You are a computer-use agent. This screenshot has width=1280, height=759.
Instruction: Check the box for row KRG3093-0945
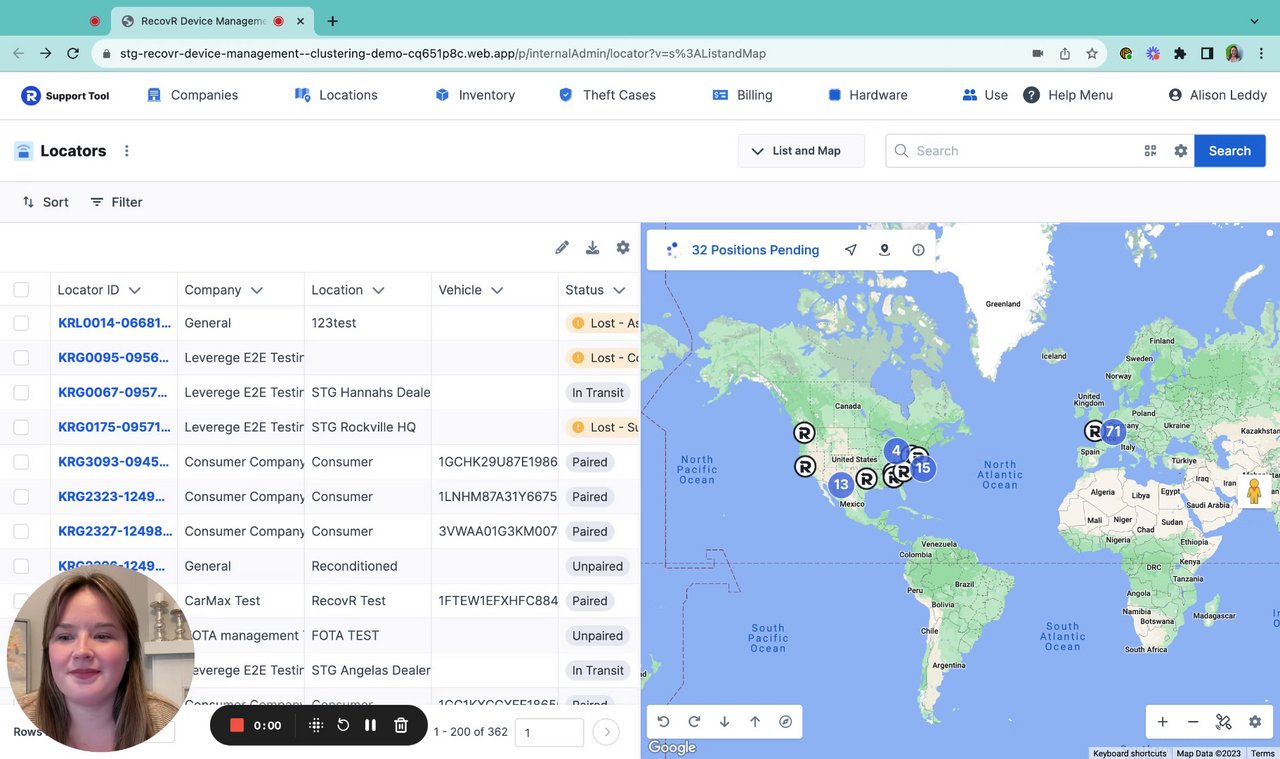coord(21,462)
